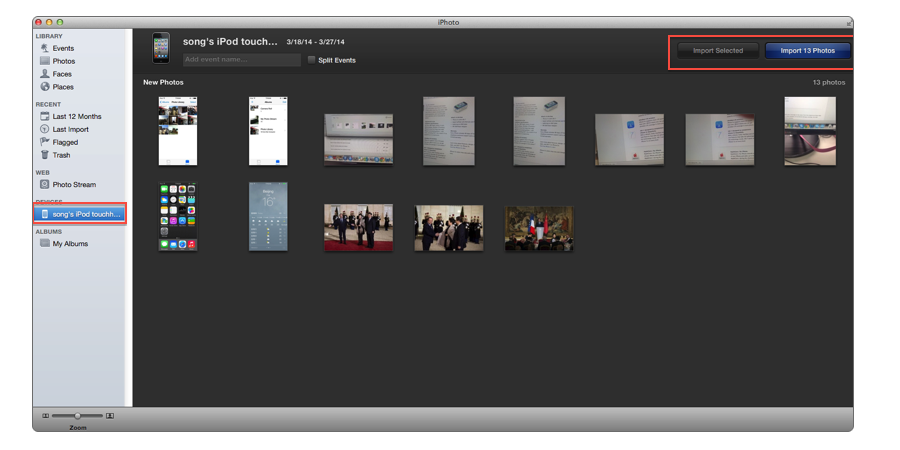Click the My Albums folder icon
This screenshot has height=450, width=900.
pos(45,243)
